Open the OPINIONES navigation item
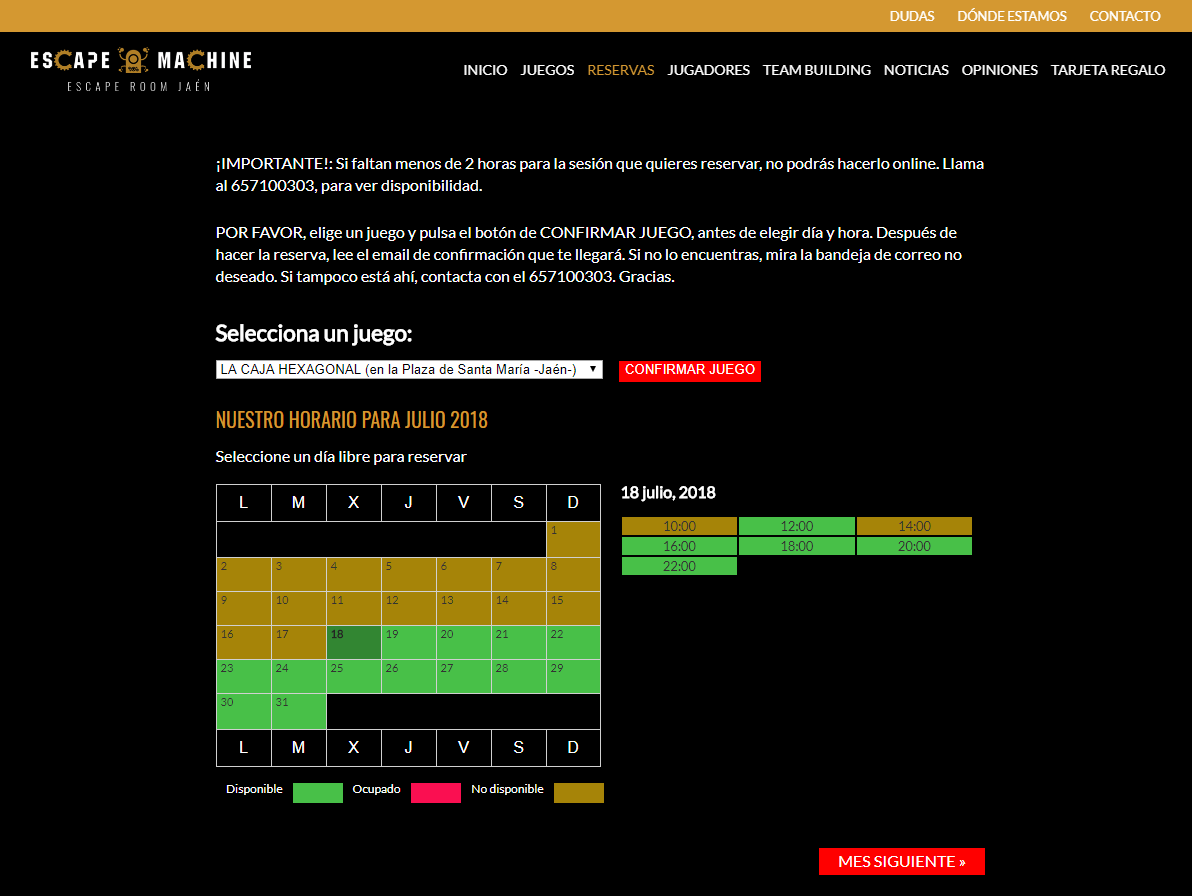1192x896 pixels. pos(999,70)
